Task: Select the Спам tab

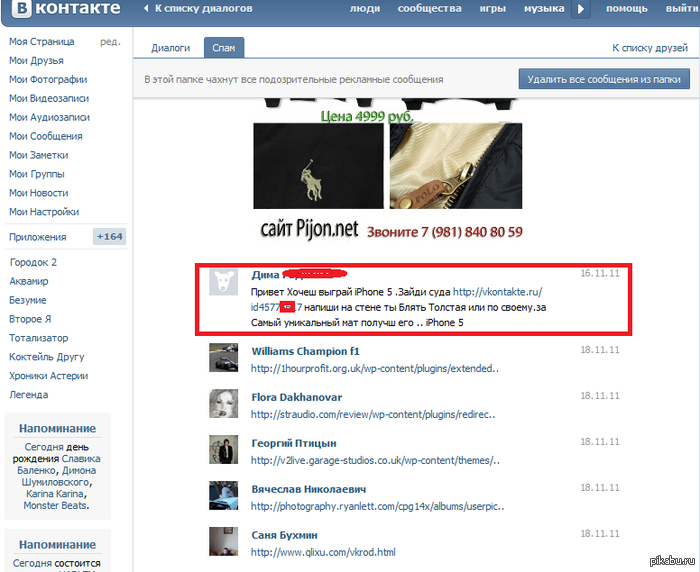Action: click(224, 48)
